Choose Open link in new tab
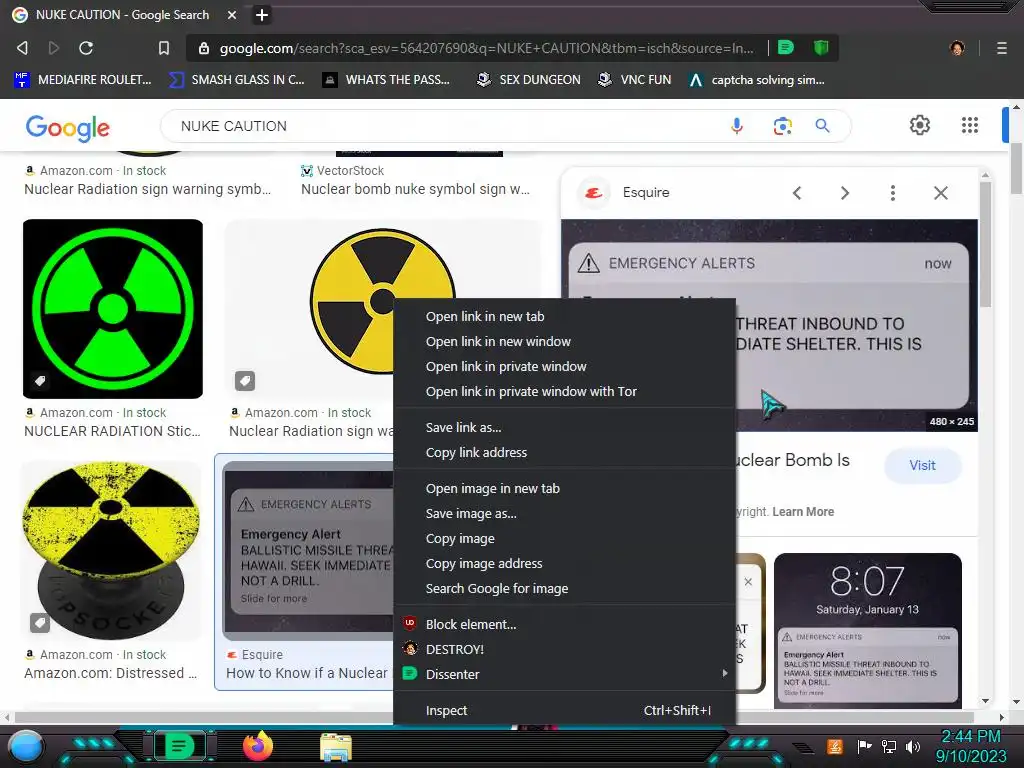This screenshot has height=768, width=1024. pyautogui.click(x=566, y=316)
